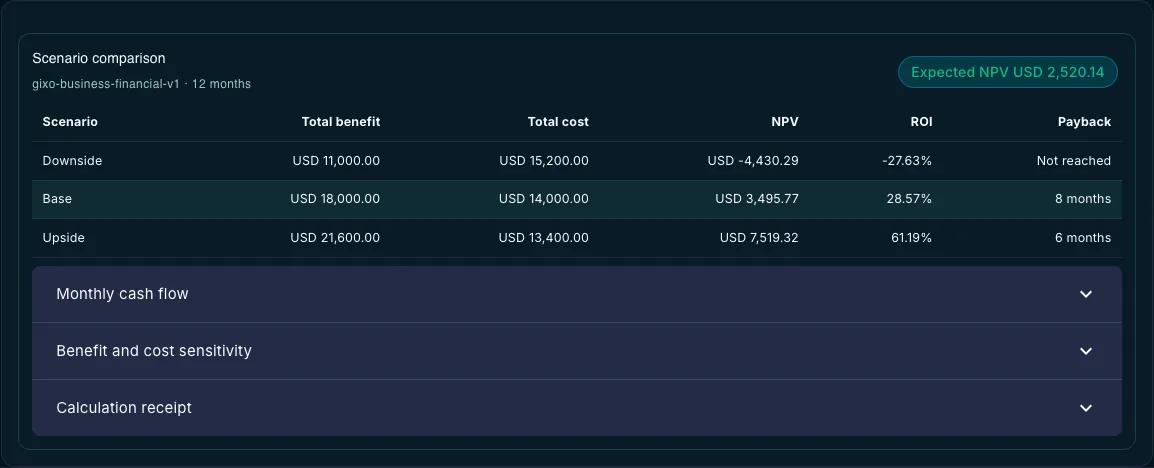1154x468 pixels.
Task: Click chevron icon on Monthly cash flow row
Action: [1086, 294]
